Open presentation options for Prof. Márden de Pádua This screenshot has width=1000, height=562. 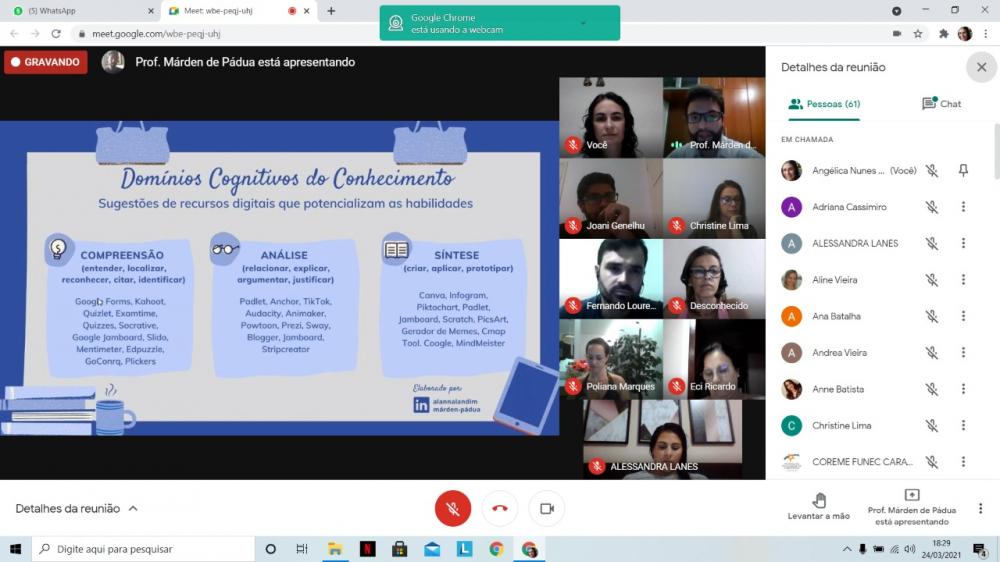click(x=911, y=508)
